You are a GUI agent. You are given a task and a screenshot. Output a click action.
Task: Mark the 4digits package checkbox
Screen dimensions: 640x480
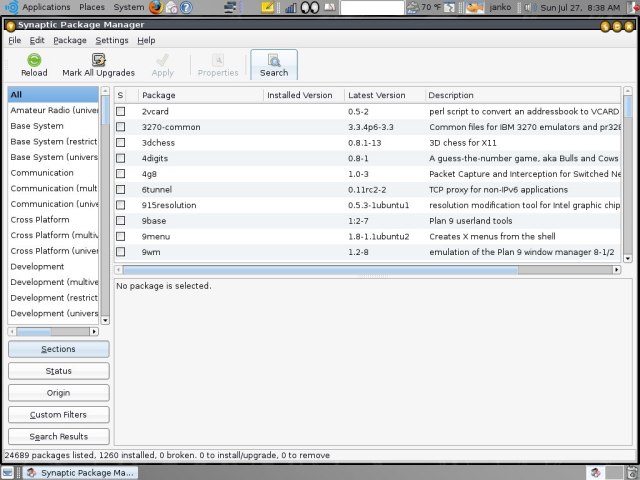120,158
